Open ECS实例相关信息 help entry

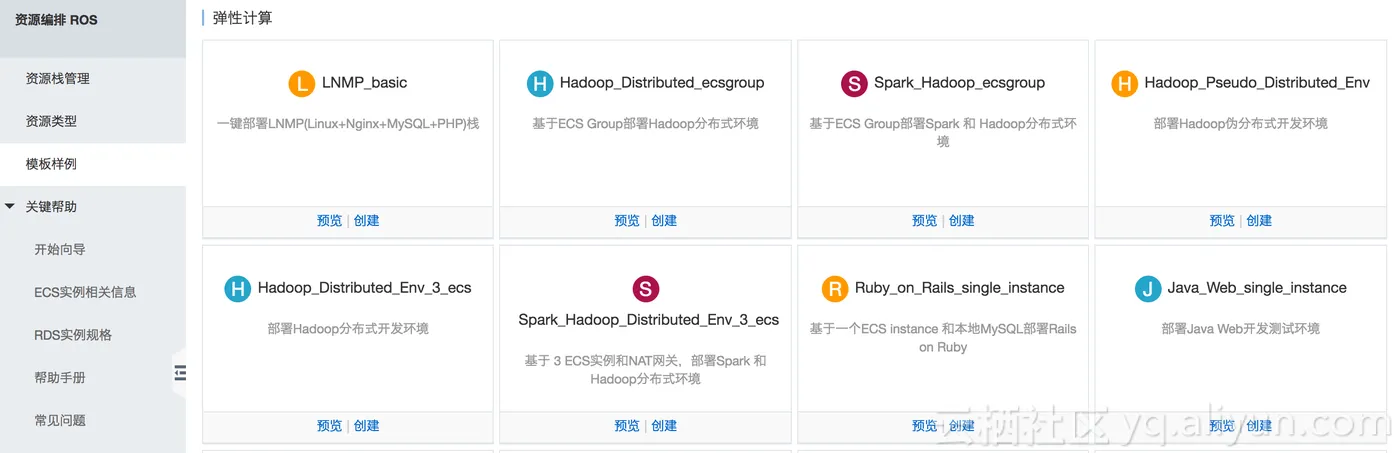85,293
